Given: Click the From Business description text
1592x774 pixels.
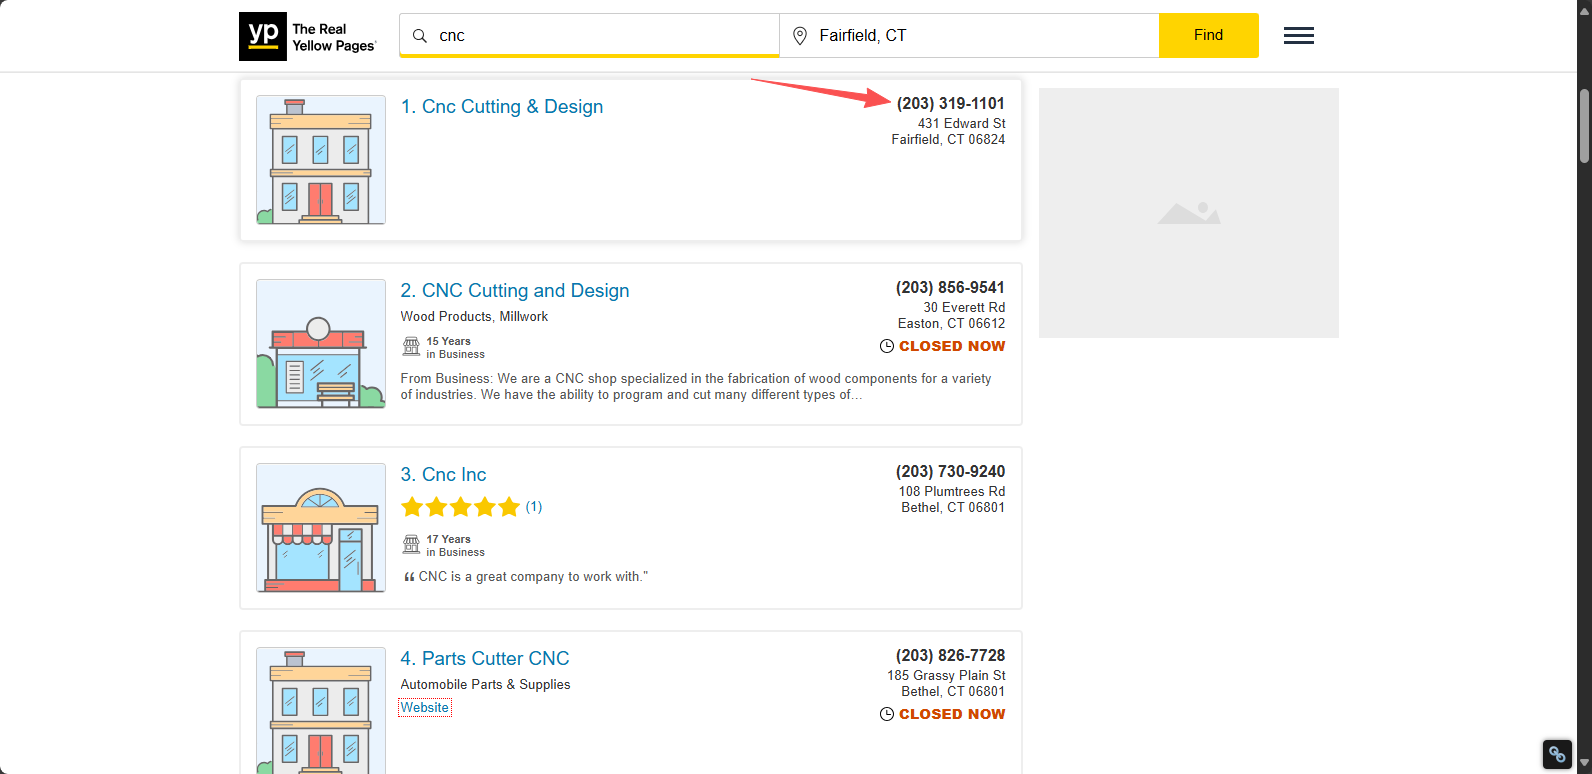Looking at the screenshot, I should coord(696,387).
